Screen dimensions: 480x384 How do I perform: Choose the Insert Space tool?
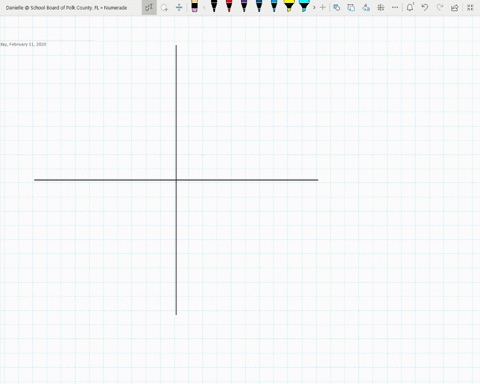179,7
